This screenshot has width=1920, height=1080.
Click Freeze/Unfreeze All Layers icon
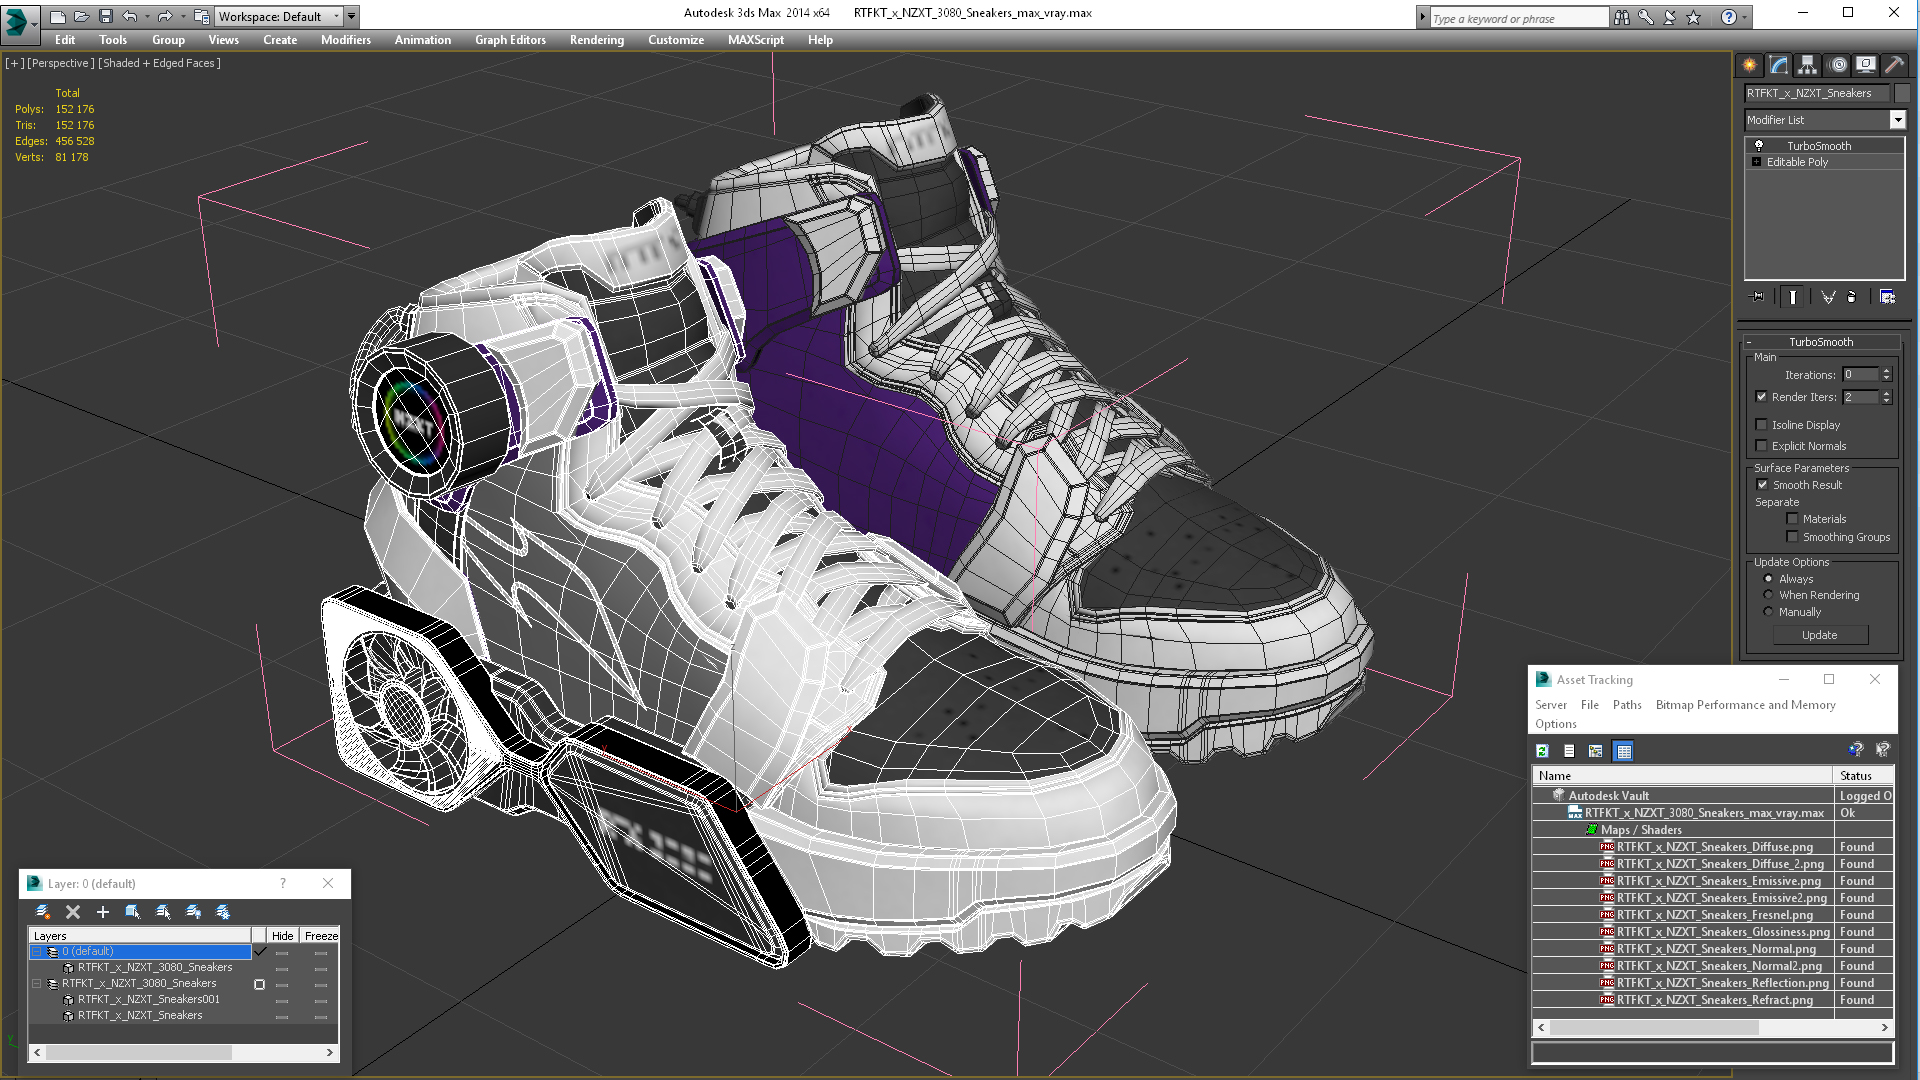tap(223, 912)
